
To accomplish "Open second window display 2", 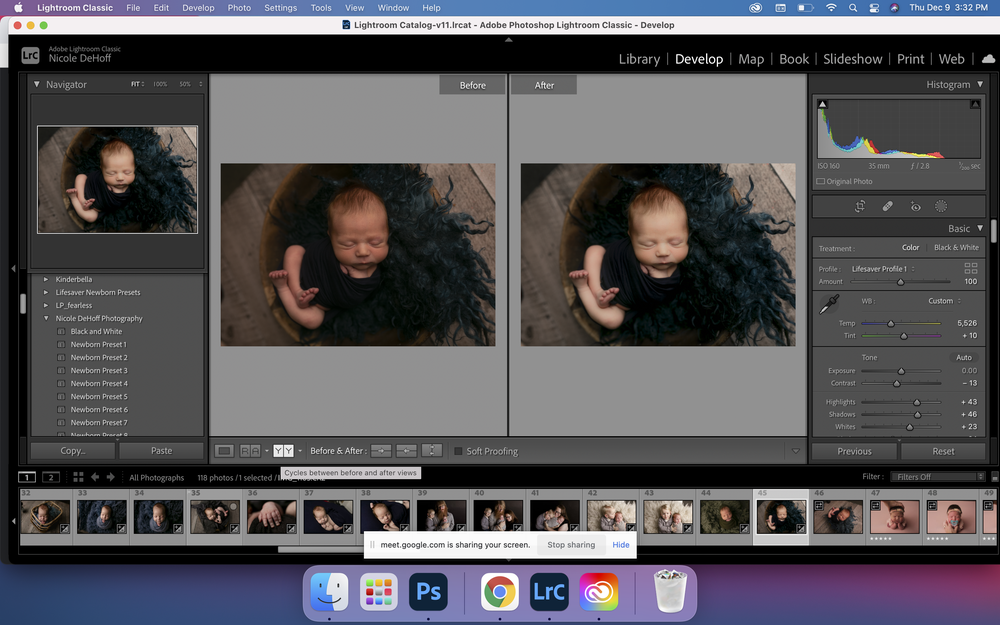I will coord(51,477).
